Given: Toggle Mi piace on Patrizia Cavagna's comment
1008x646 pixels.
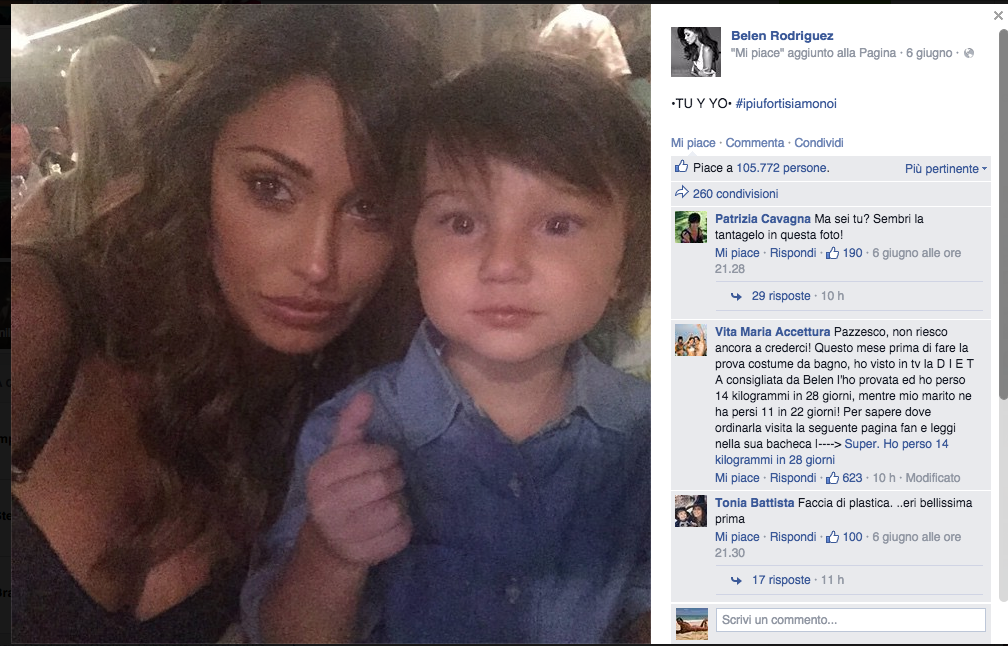Looking at the screenshot, I should click(737, 253).
